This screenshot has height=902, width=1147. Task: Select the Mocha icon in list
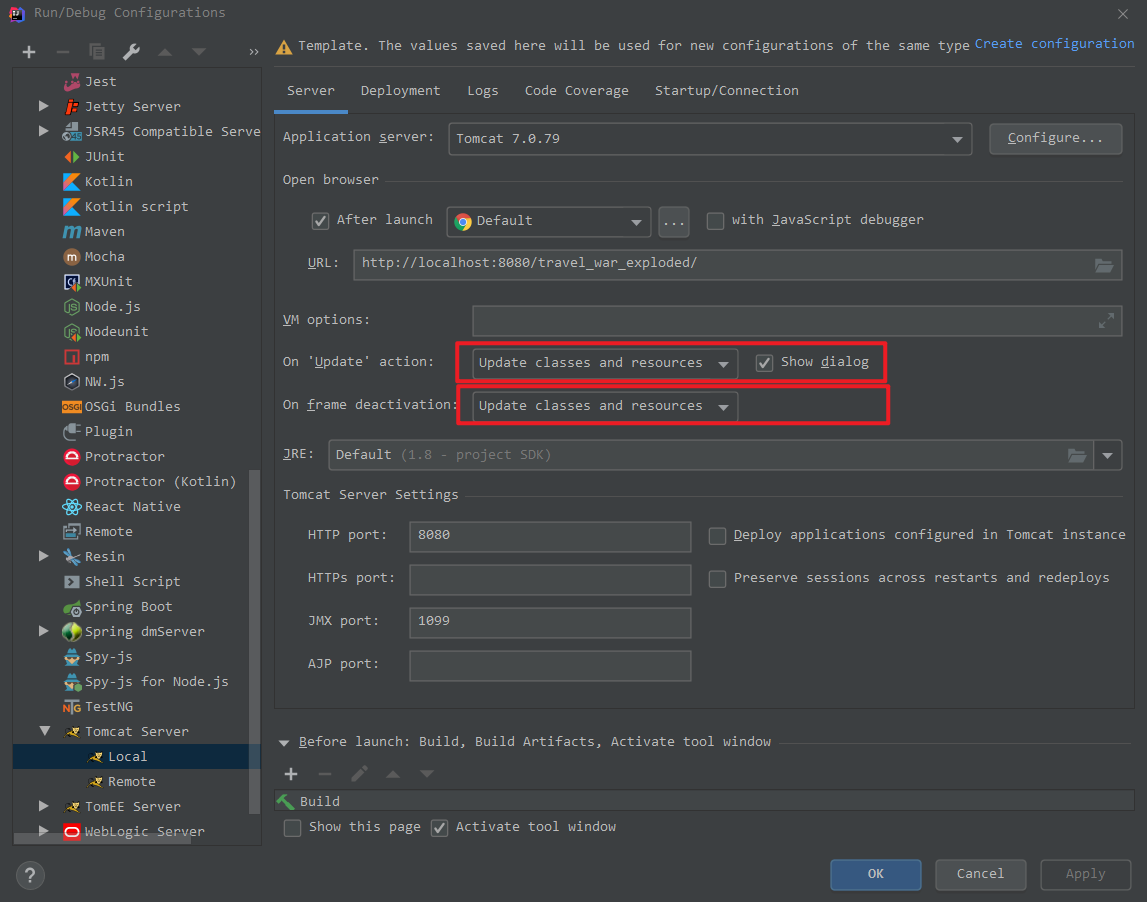point(72,257)
